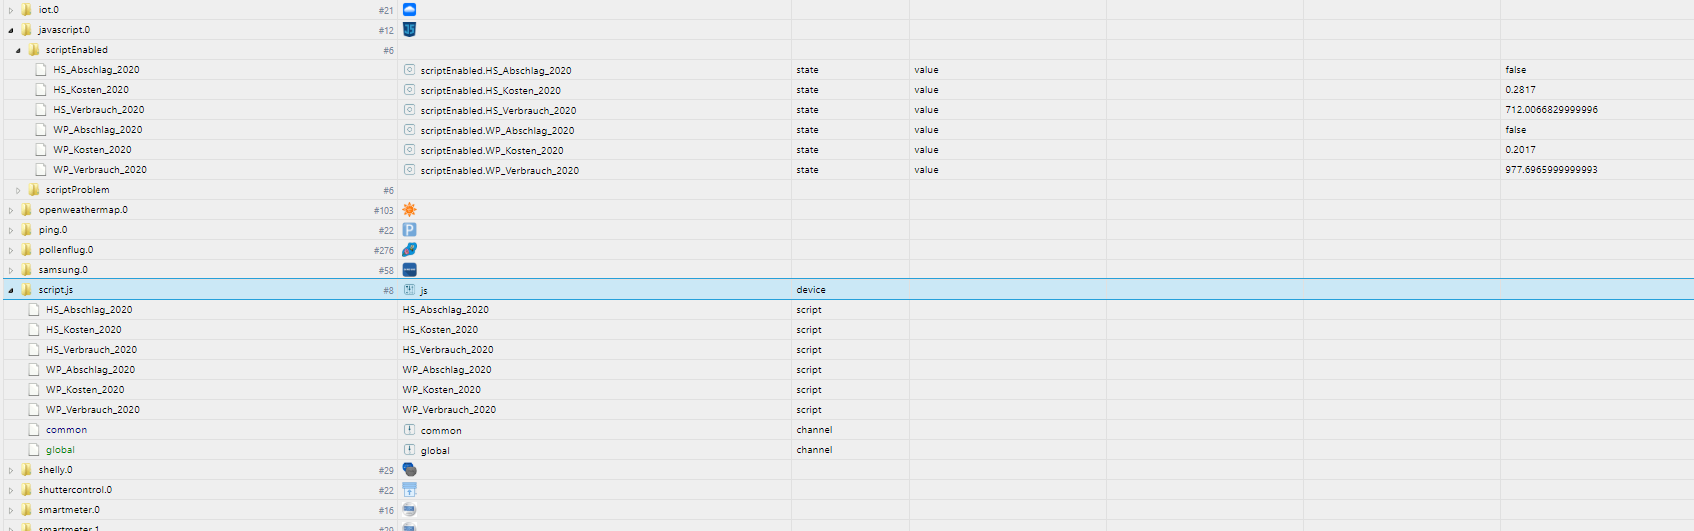Screen dimensions: 1694x531
Task: Expand the ping.0 node
Action: (x=11, y=230)
